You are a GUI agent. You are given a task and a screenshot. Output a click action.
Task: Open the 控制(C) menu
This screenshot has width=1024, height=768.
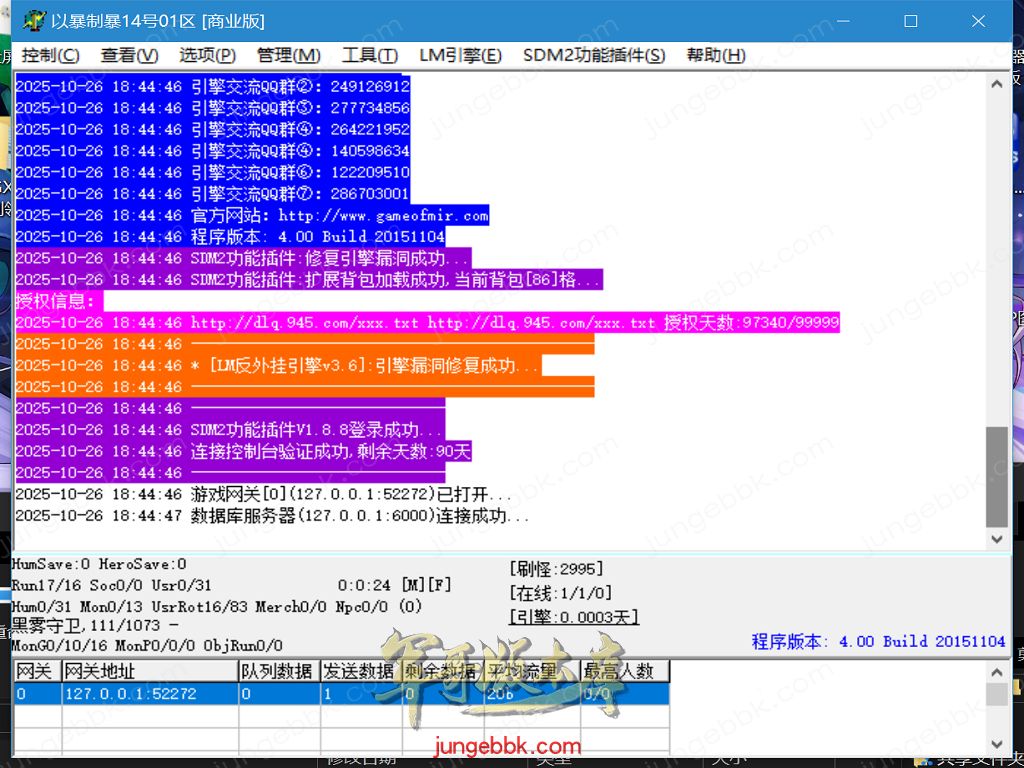click(51, 56)
